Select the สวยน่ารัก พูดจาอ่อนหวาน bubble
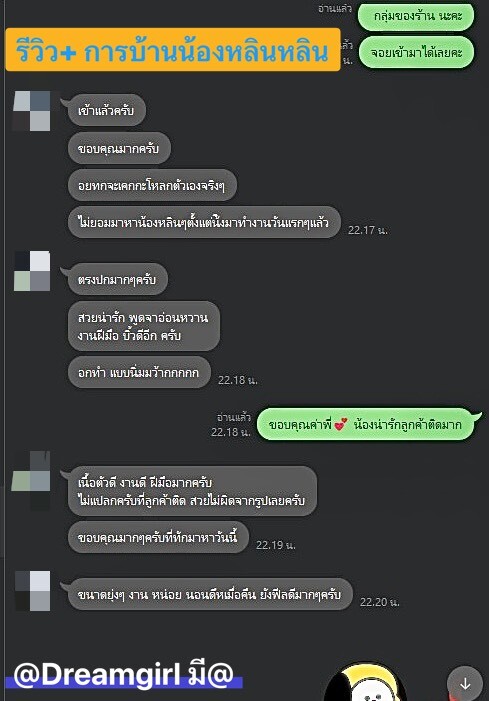 (143, 326)
